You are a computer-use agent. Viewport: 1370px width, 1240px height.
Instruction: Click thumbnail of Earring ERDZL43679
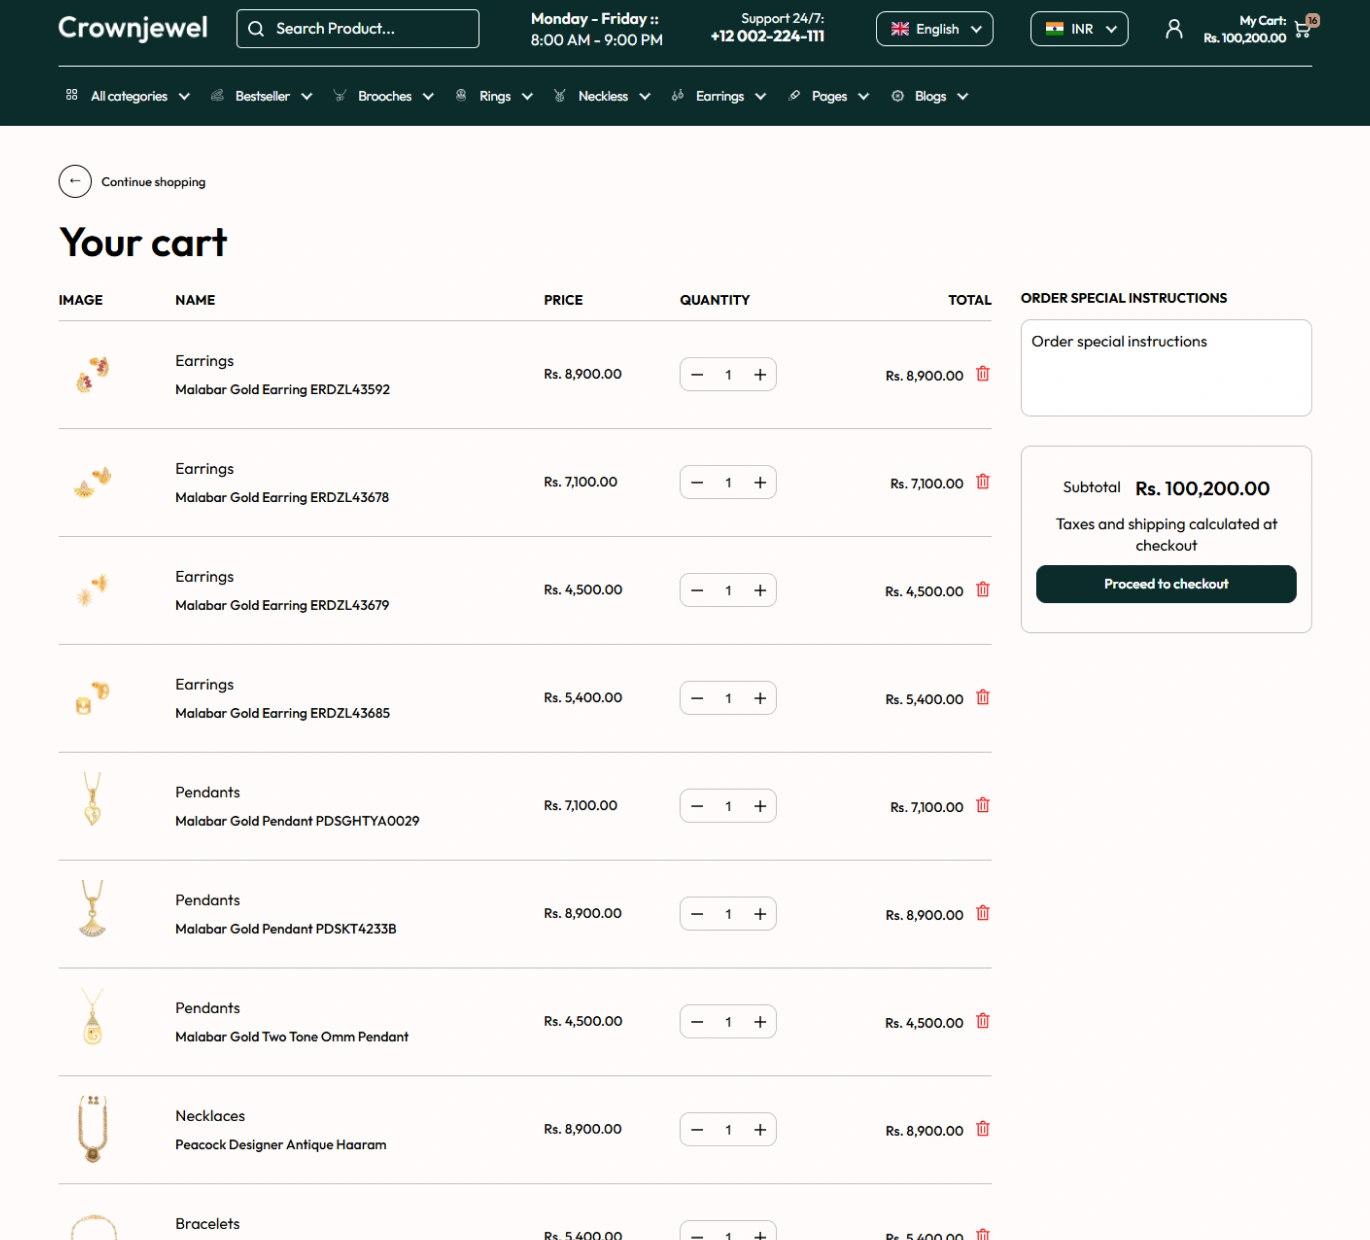(x=92, y=590)
